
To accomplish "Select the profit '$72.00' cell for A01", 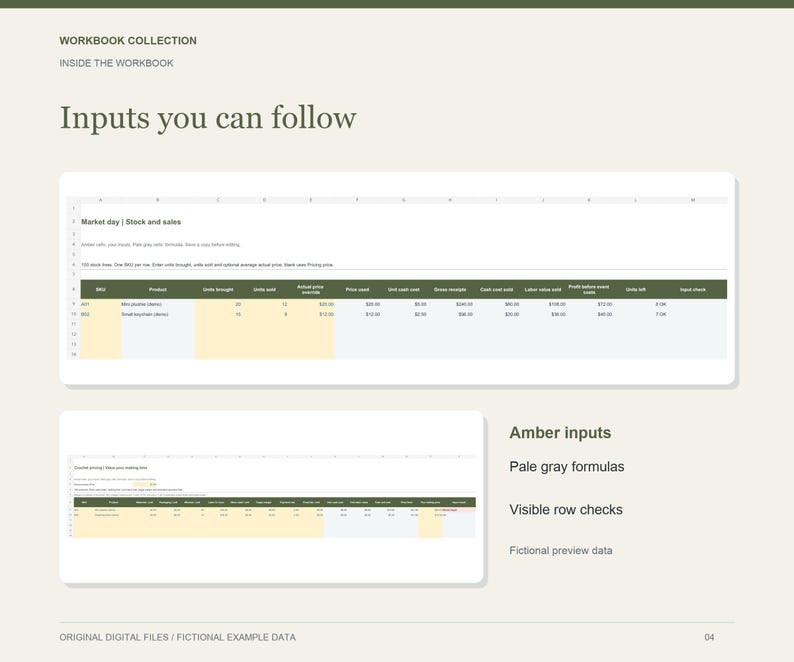I will click(589, 304).
